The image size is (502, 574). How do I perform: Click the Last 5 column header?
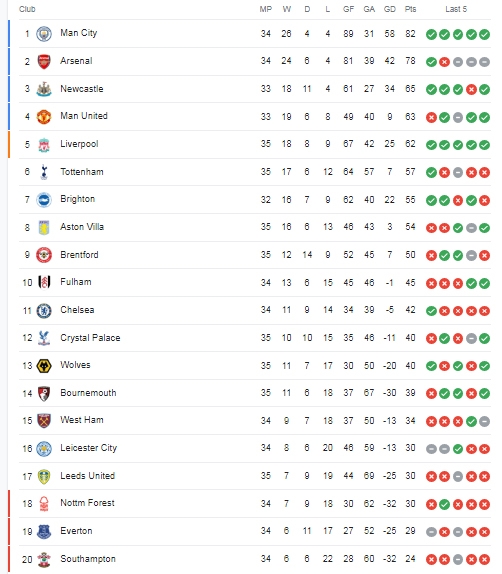[x=456, y=9]
